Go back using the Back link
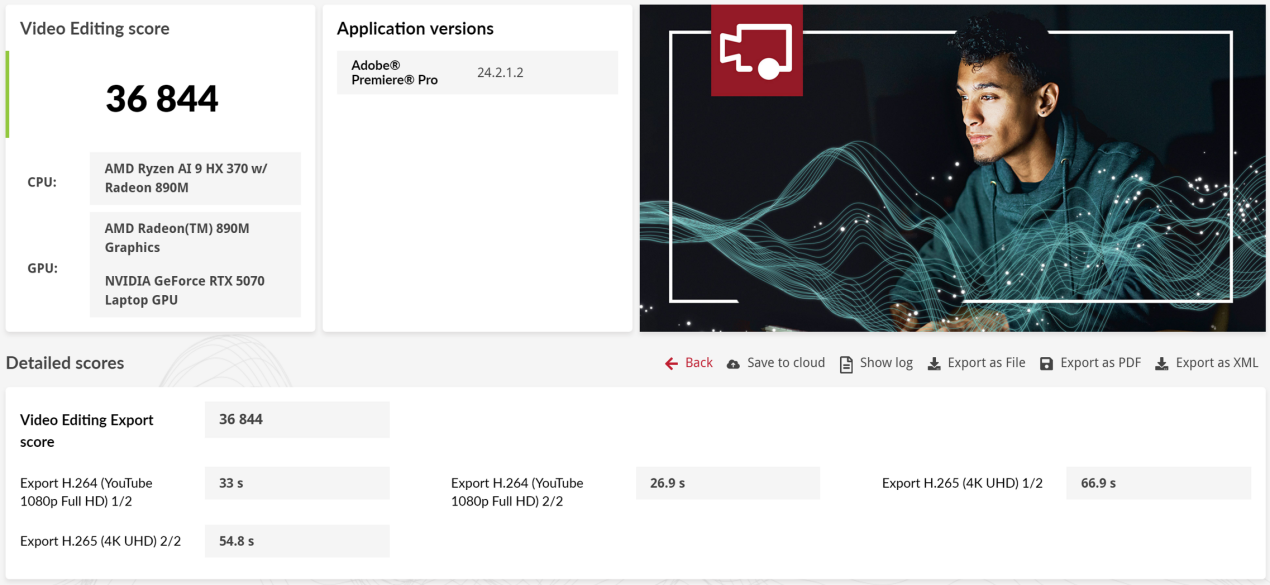Screen dimensions: 1270x585 pos(699,363)
